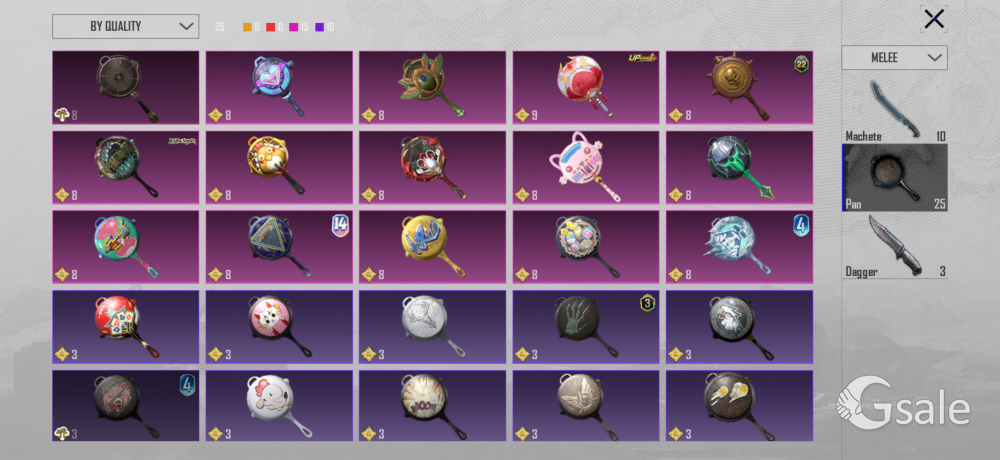
Task: Pick the golden pan with blue antlers
Action: (432, 248)
